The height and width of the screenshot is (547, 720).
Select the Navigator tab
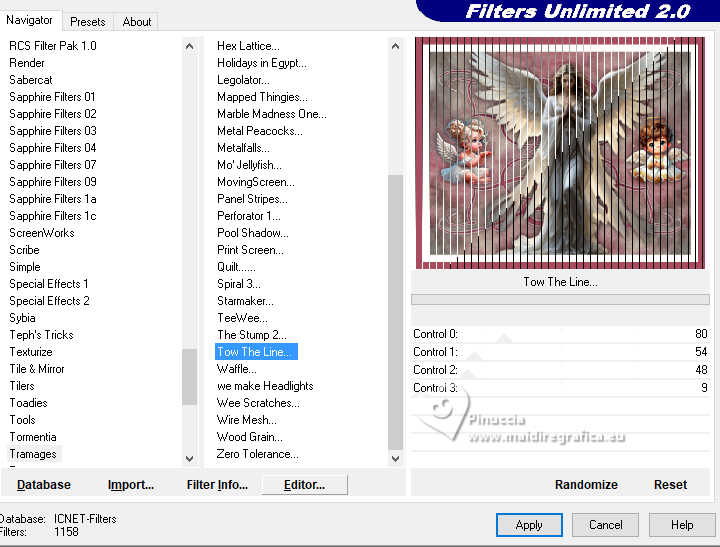(29, 20)
